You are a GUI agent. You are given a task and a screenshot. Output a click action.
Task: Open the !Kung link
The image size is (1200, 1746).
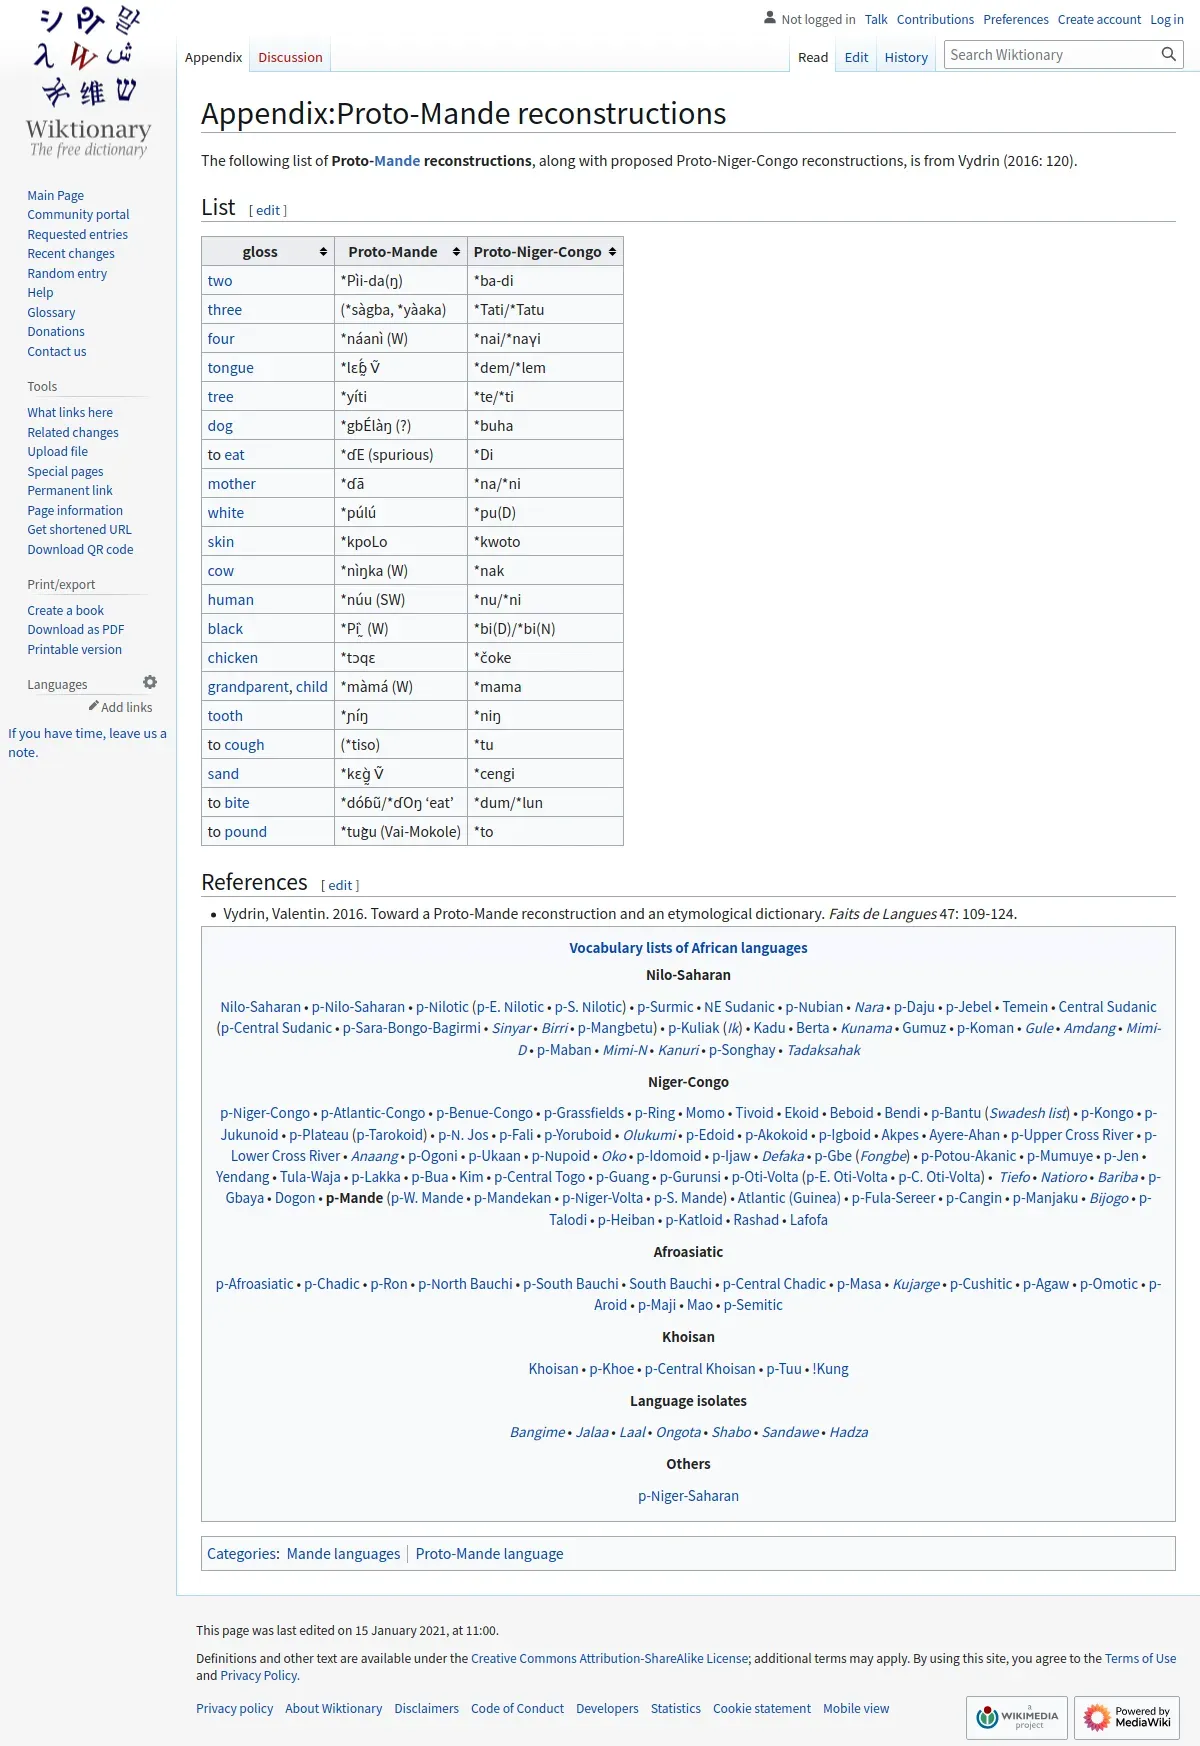(x=830, y=1369)
